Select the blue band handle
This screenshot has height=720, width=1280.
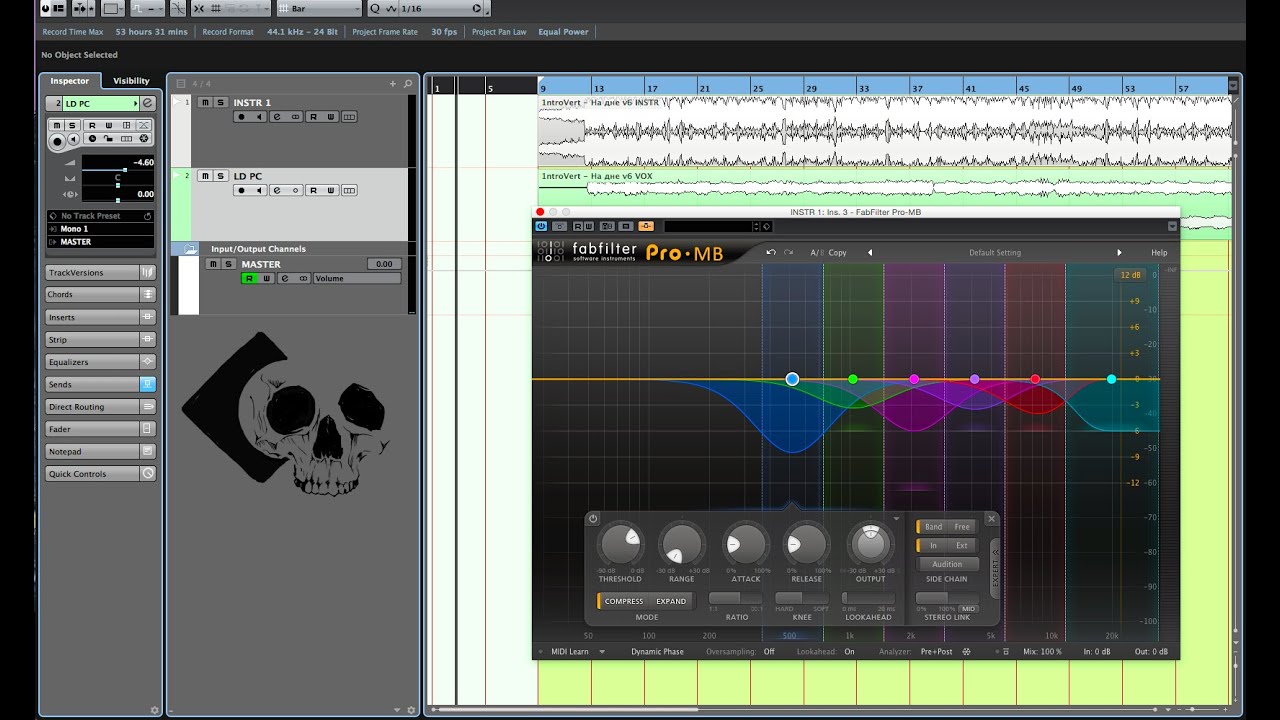[792, 379]
